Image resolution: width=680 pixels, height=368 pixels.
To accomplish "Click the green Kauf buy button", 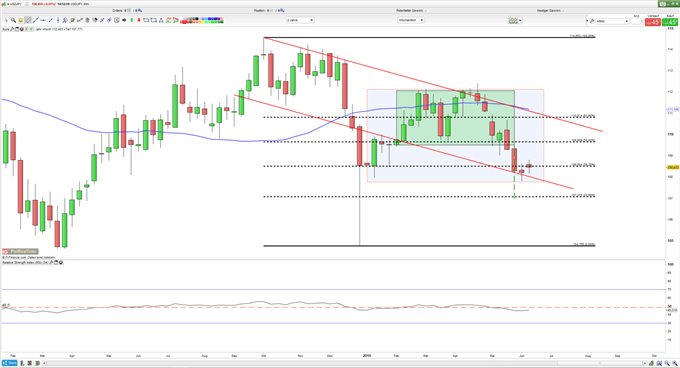I will click(670, 22).
